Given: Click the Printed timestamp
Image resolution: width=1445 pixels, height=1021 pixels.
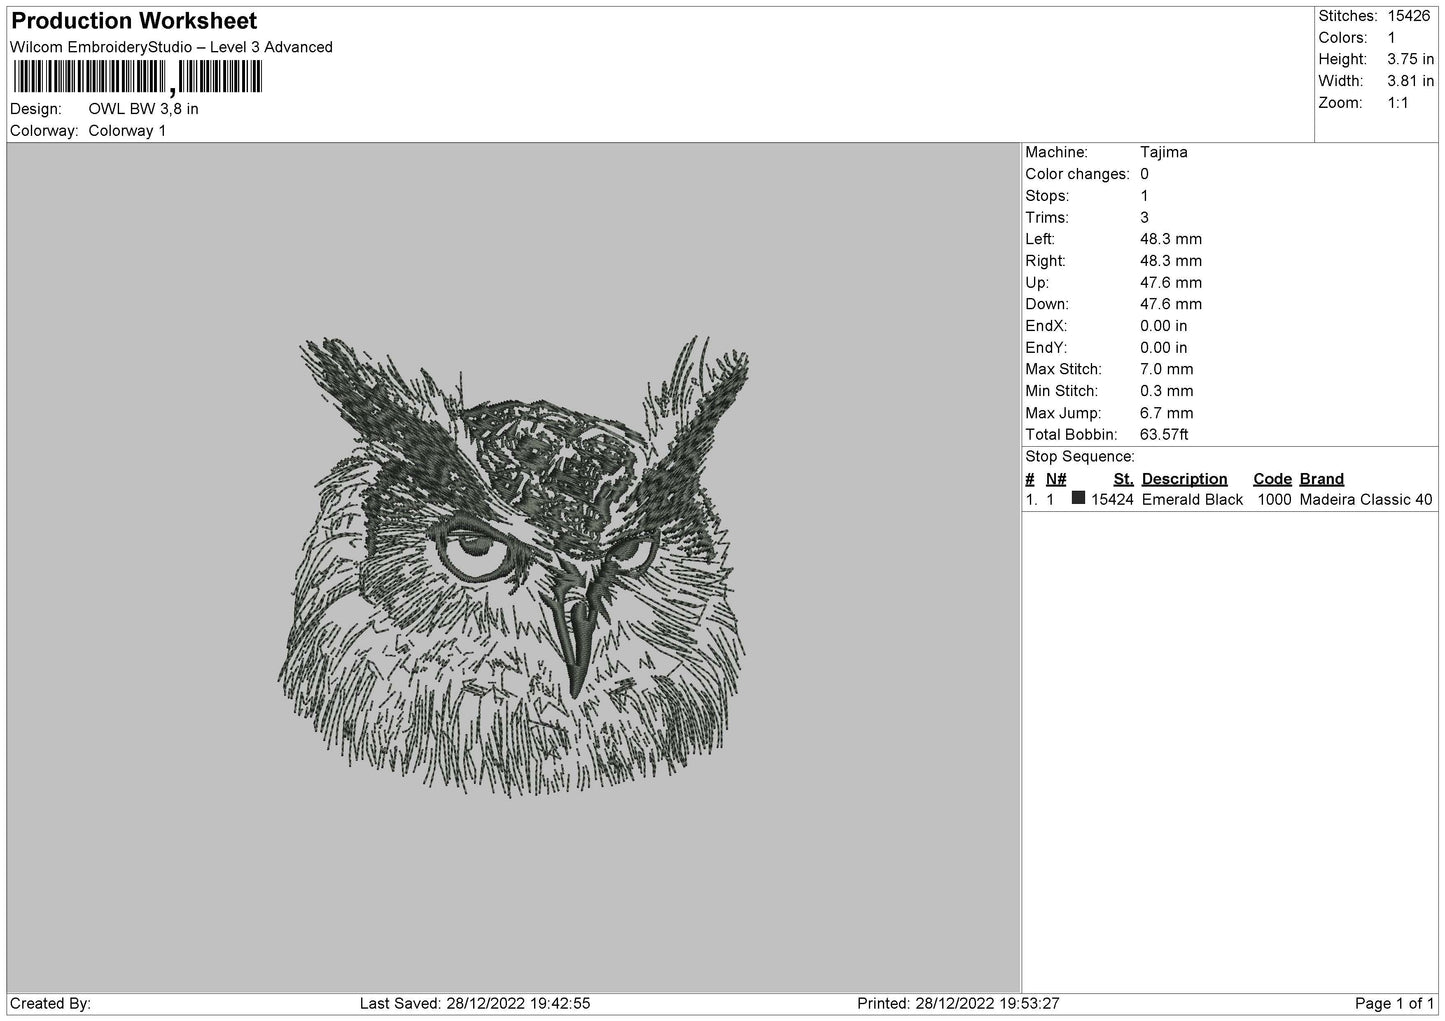Looking at the screenshot, I should [x=958, y=1004].
